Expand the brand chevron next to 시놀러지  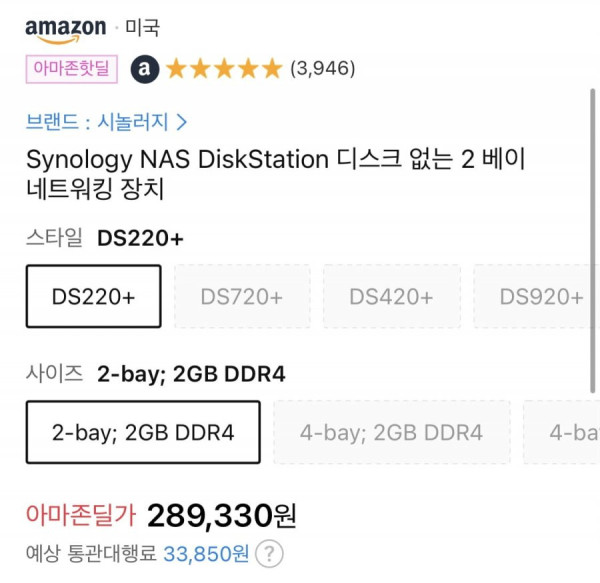point(182,122)
